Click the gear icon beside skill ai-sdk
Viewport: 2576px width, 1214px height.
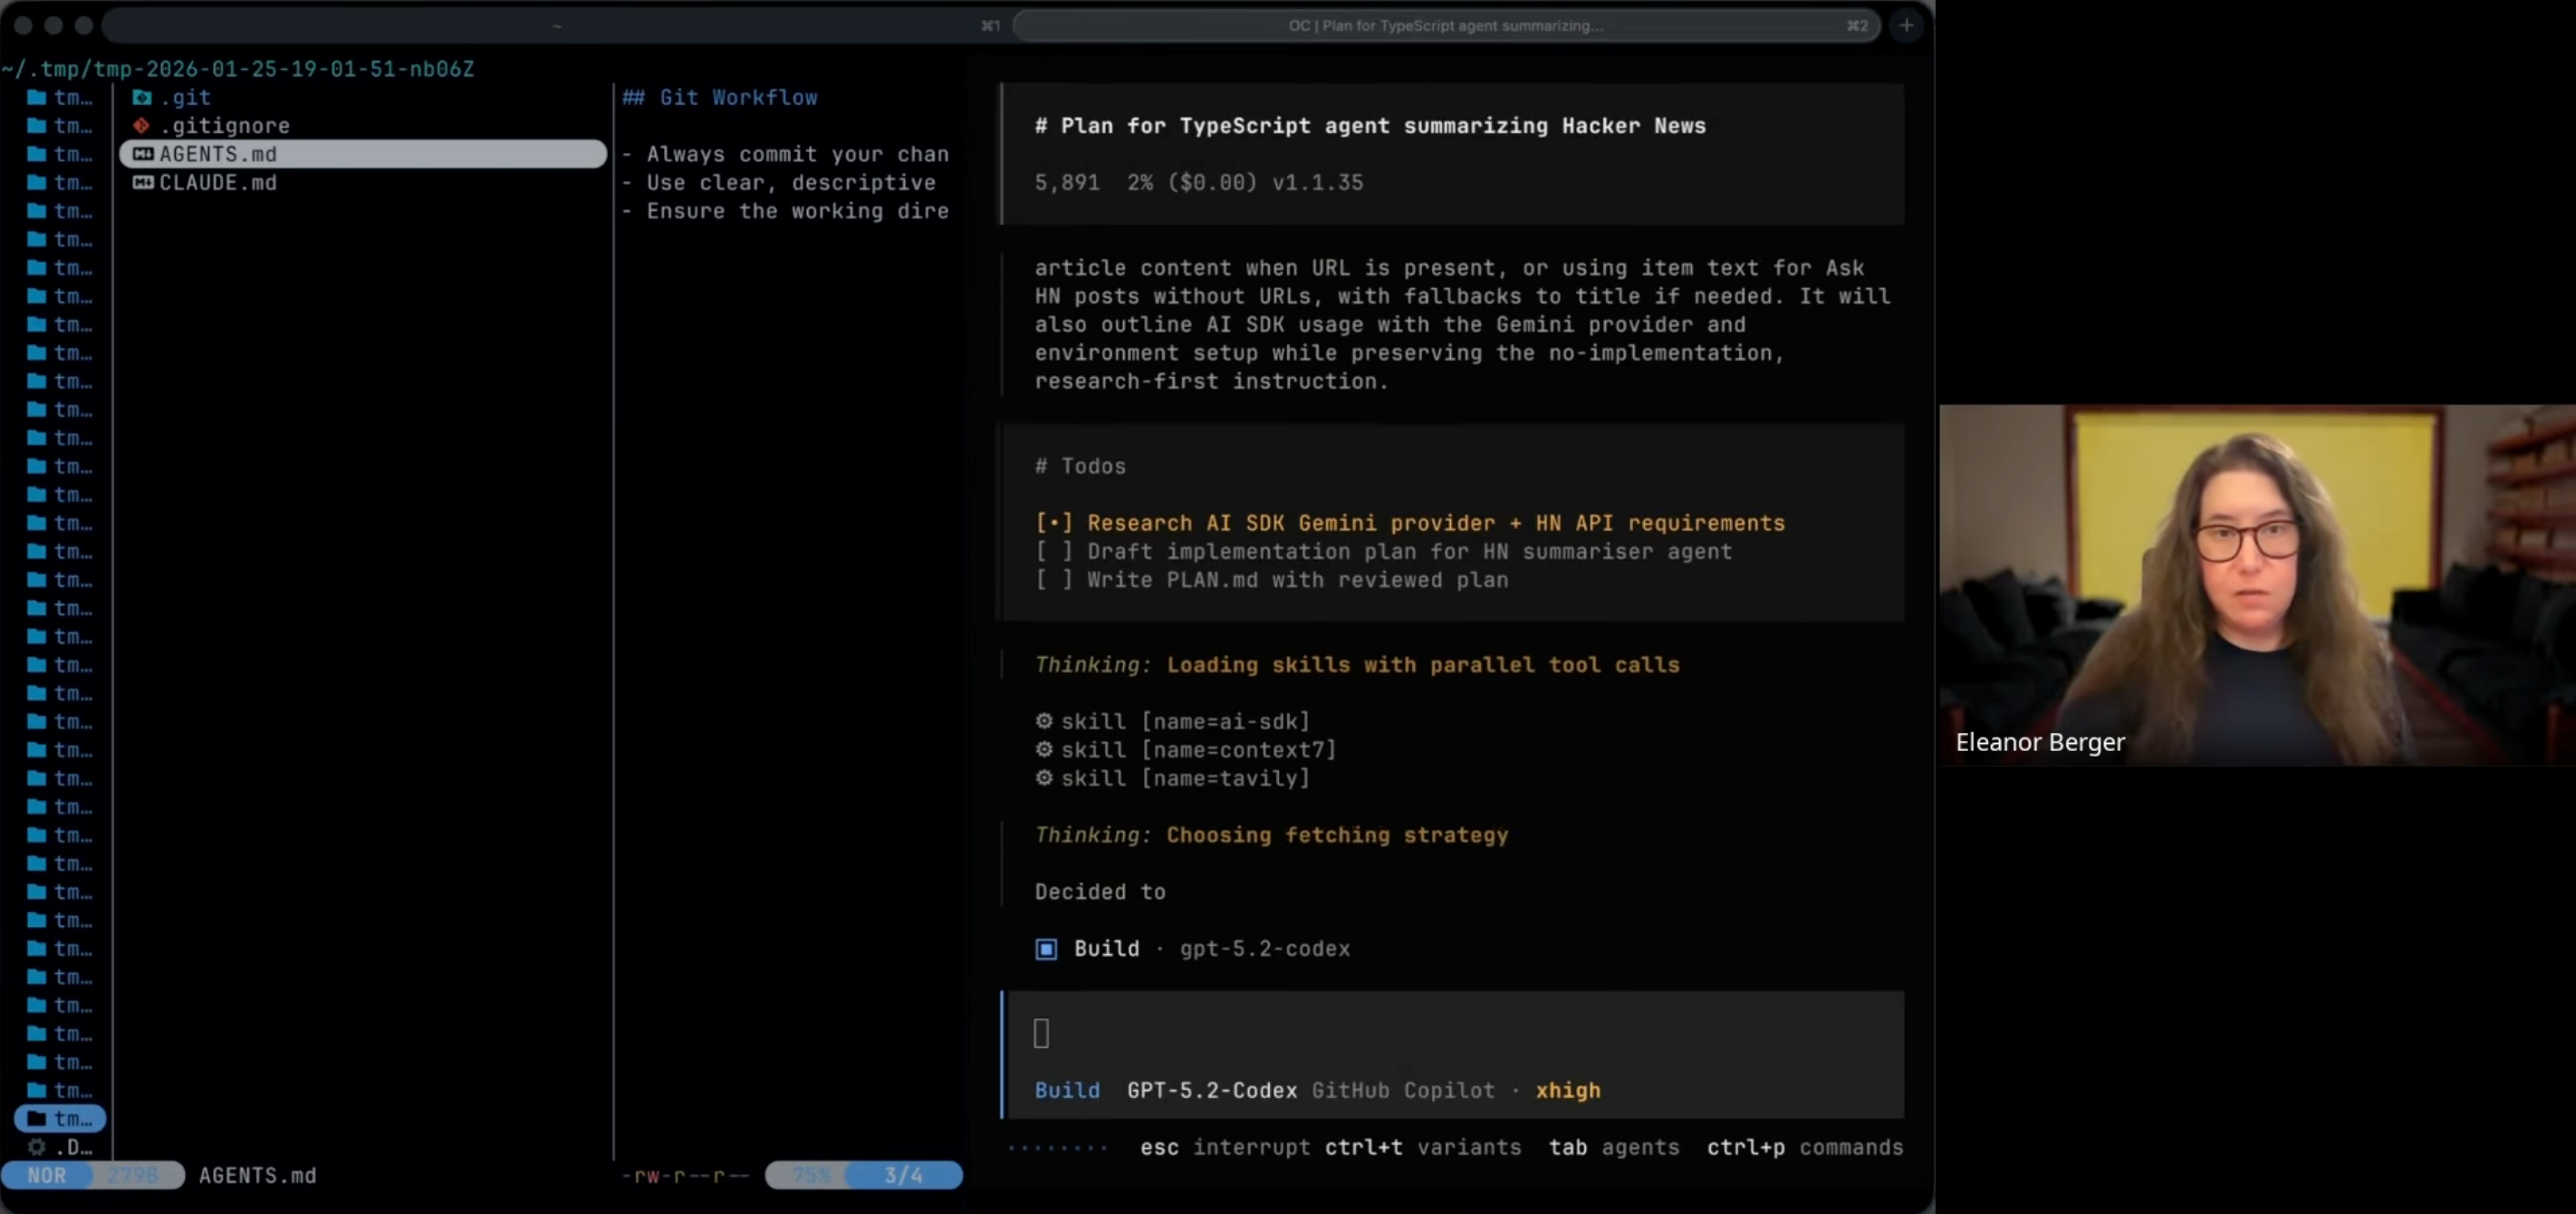(x=1044, y=721)
